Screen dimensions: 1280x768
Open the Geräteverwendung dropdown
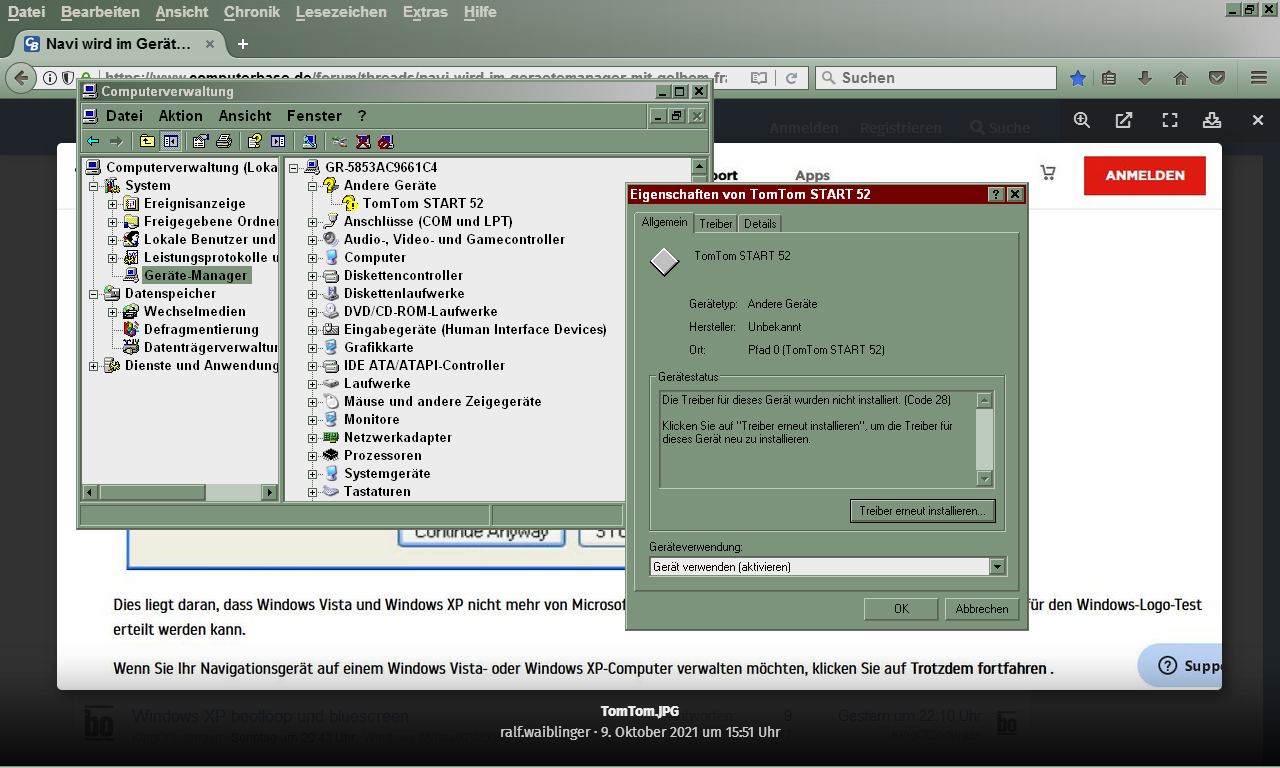(x=997, y=567)
